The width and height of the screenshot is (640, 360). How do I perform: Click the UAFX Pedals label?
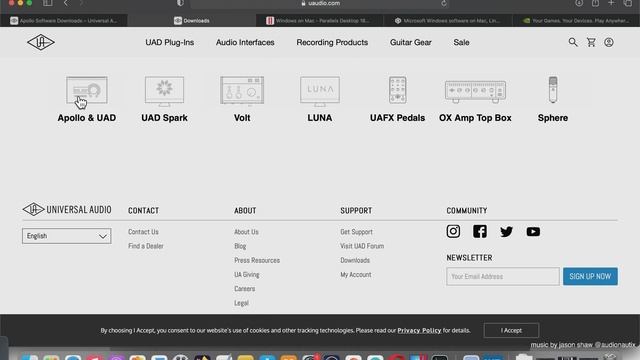397,118
